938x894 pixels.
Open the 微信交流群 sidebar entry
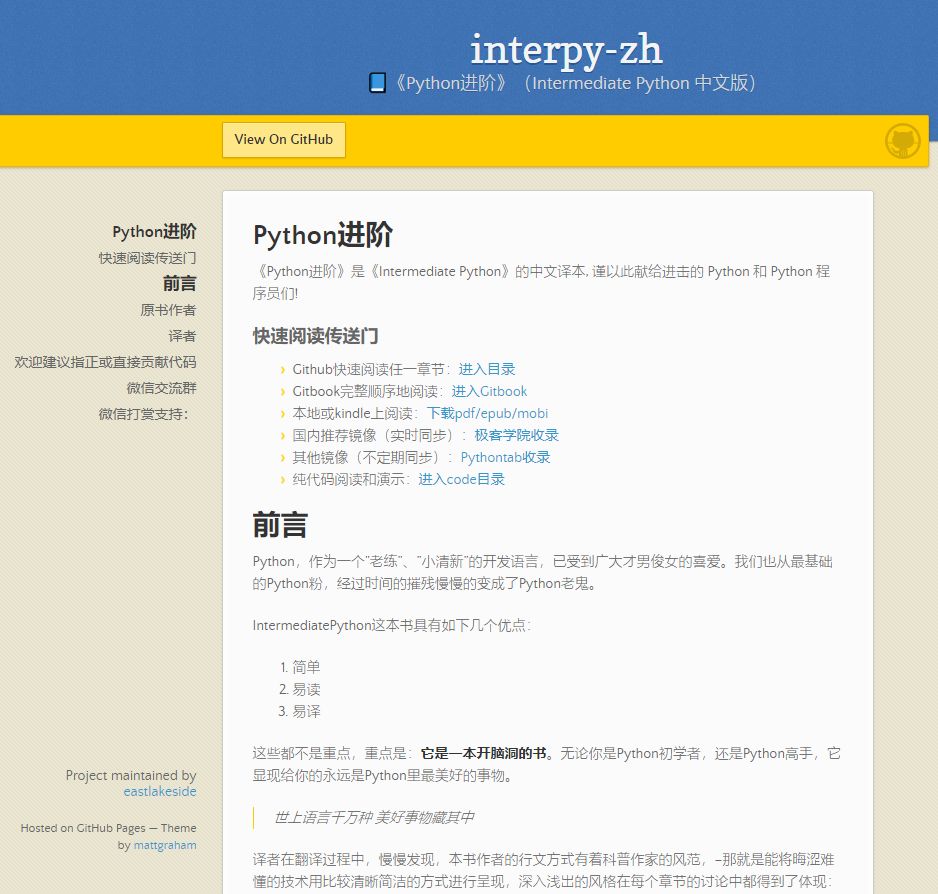coord(162,388)
